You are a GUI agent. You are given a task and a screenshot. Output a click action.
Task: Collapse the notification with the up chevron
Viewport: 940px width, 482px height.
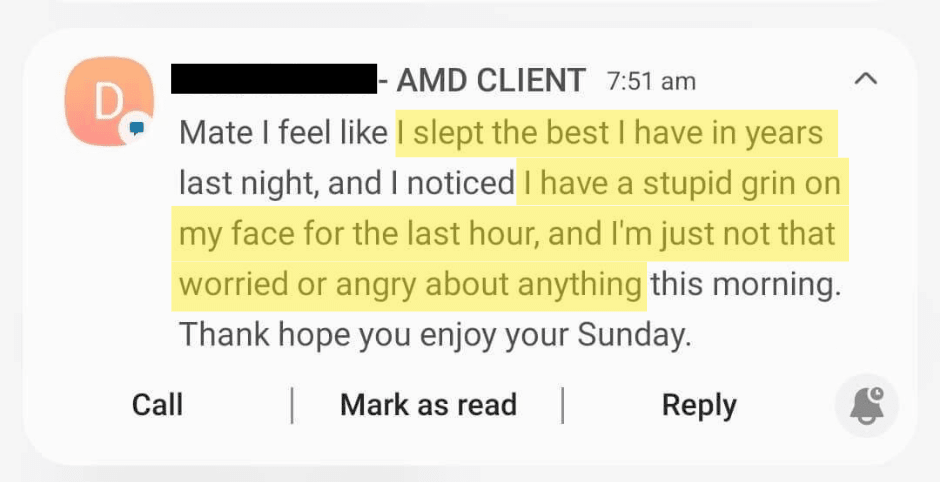866,79
